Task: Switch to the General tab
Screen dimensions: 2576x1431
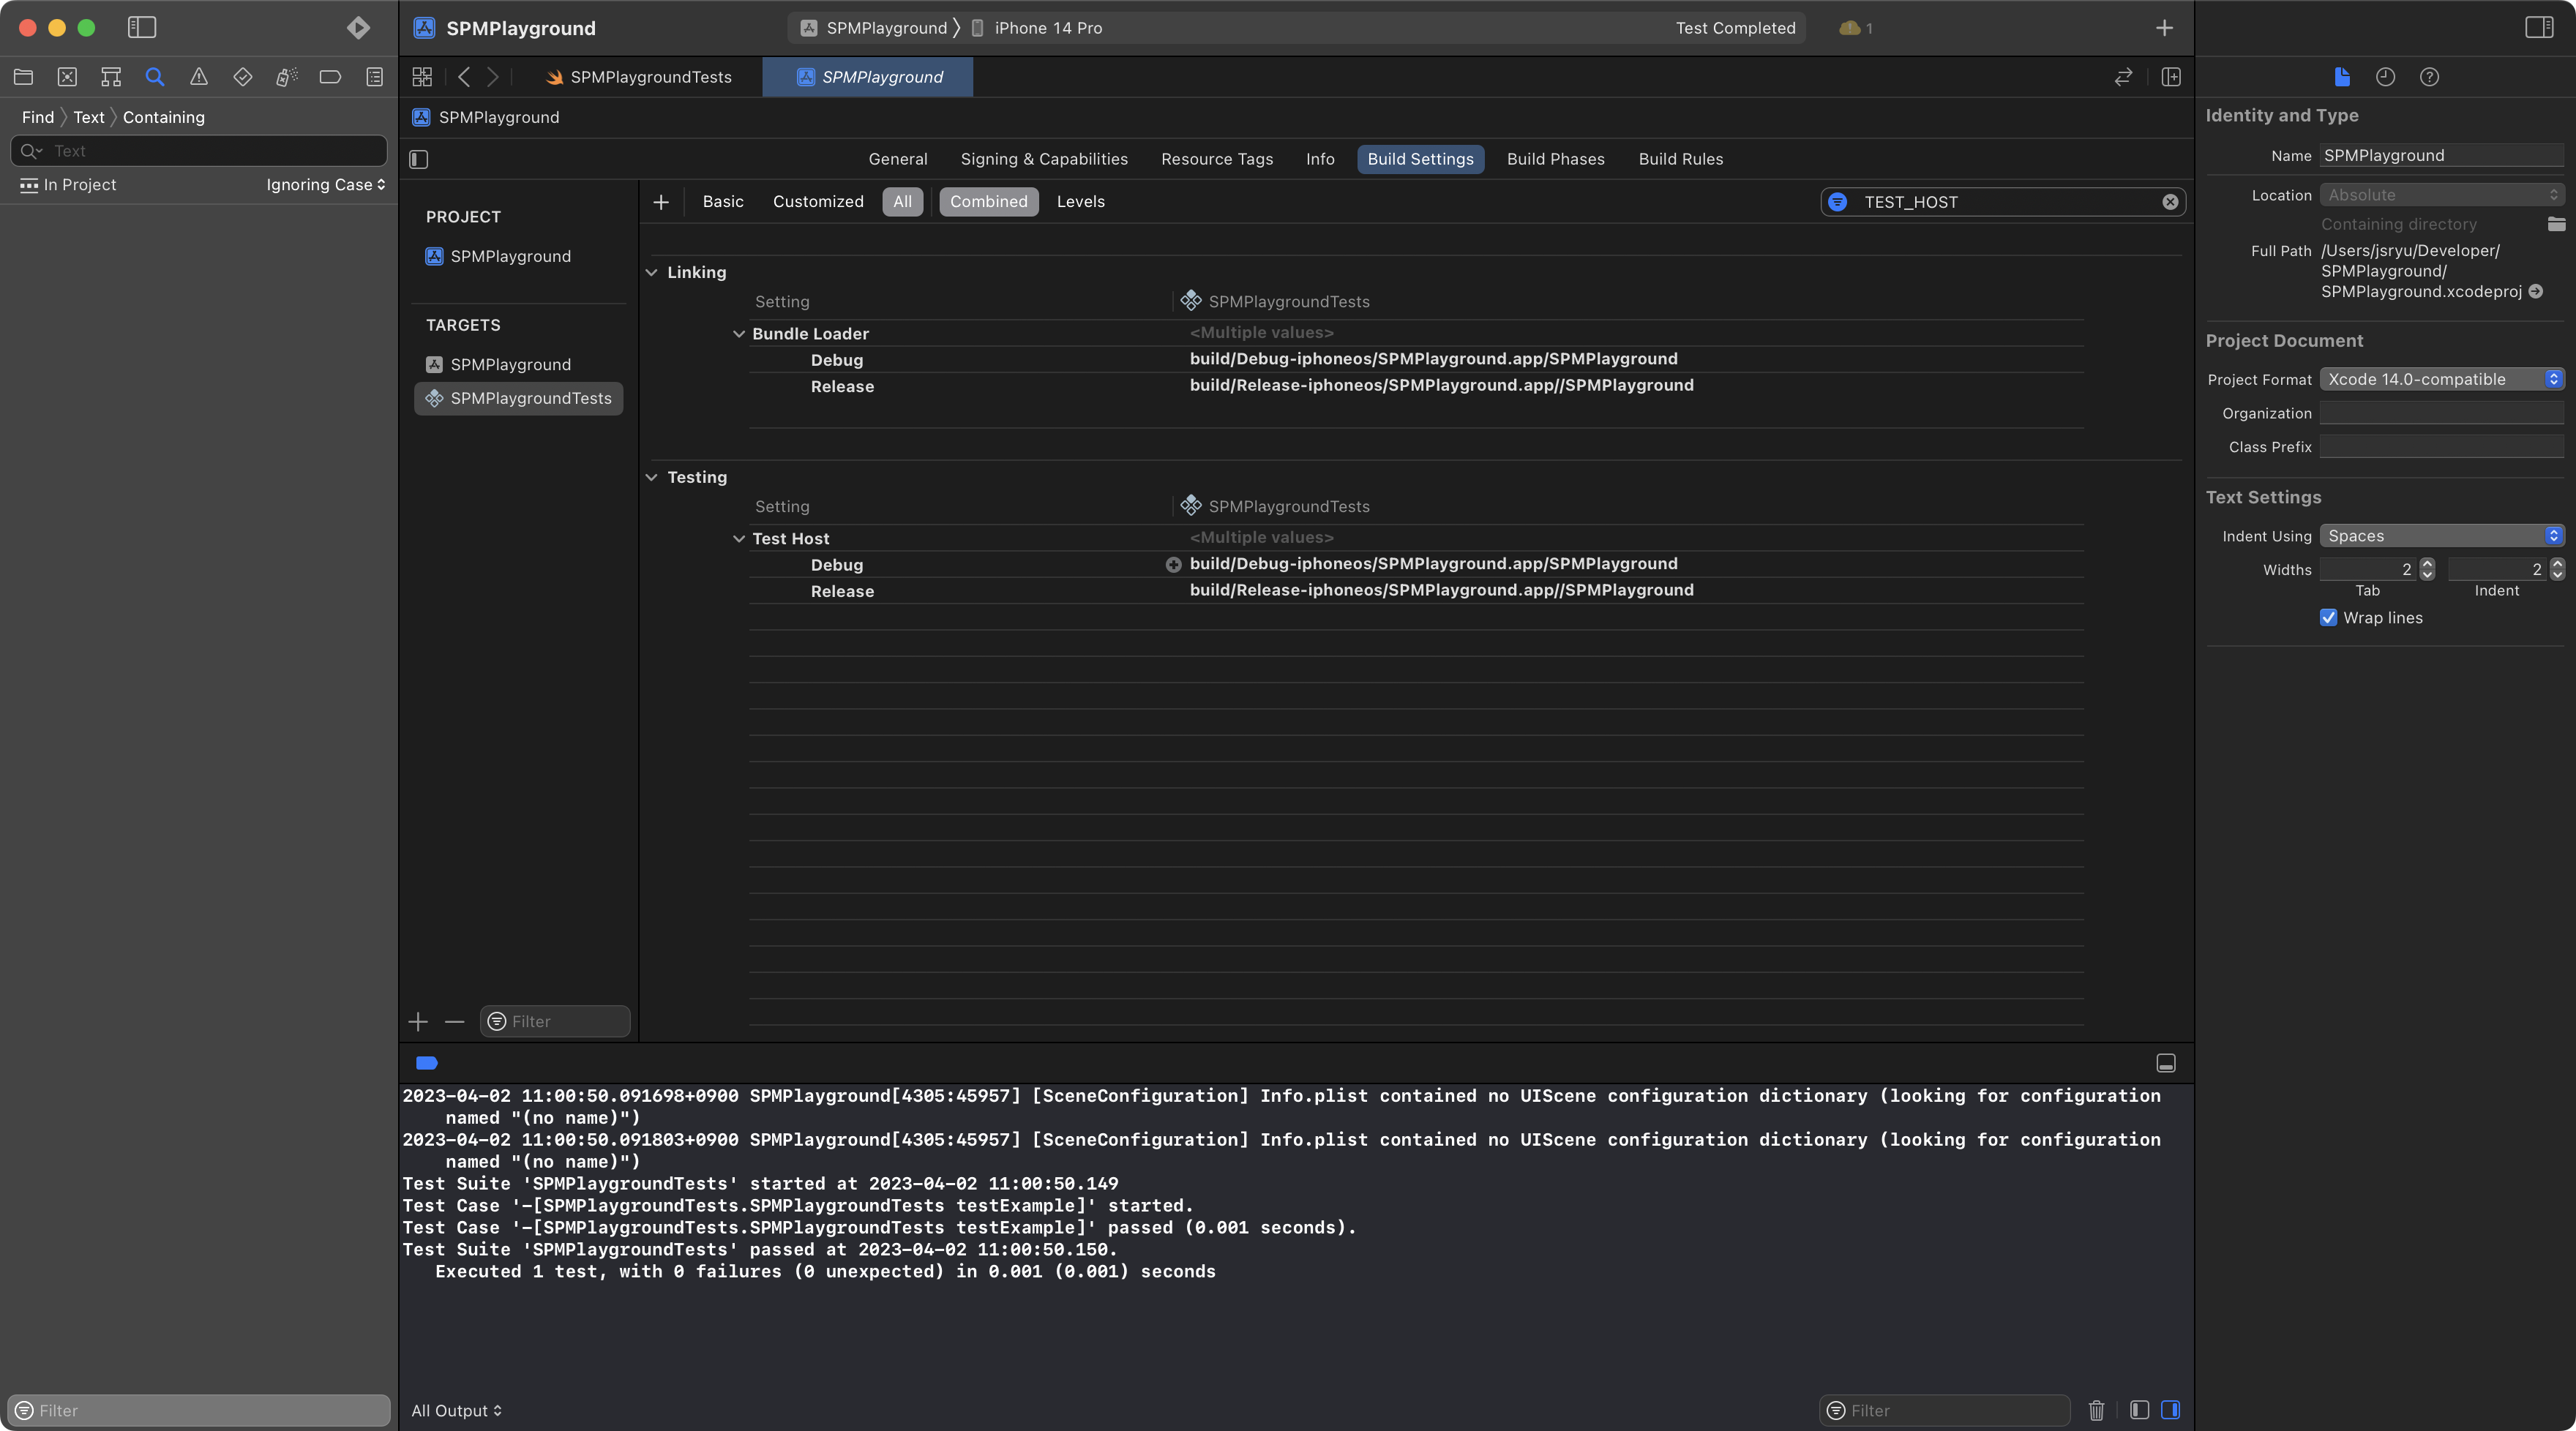Action: [898, 159]
